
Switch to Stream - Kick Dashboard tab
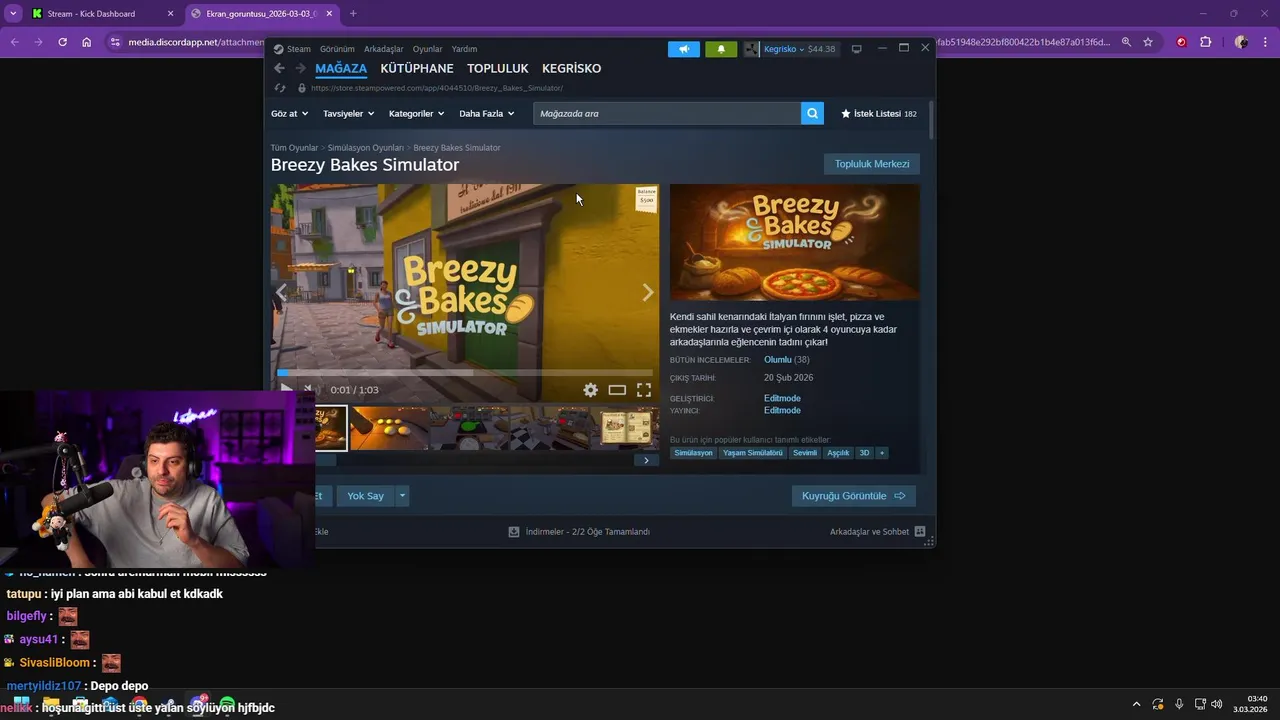point(103,14)
